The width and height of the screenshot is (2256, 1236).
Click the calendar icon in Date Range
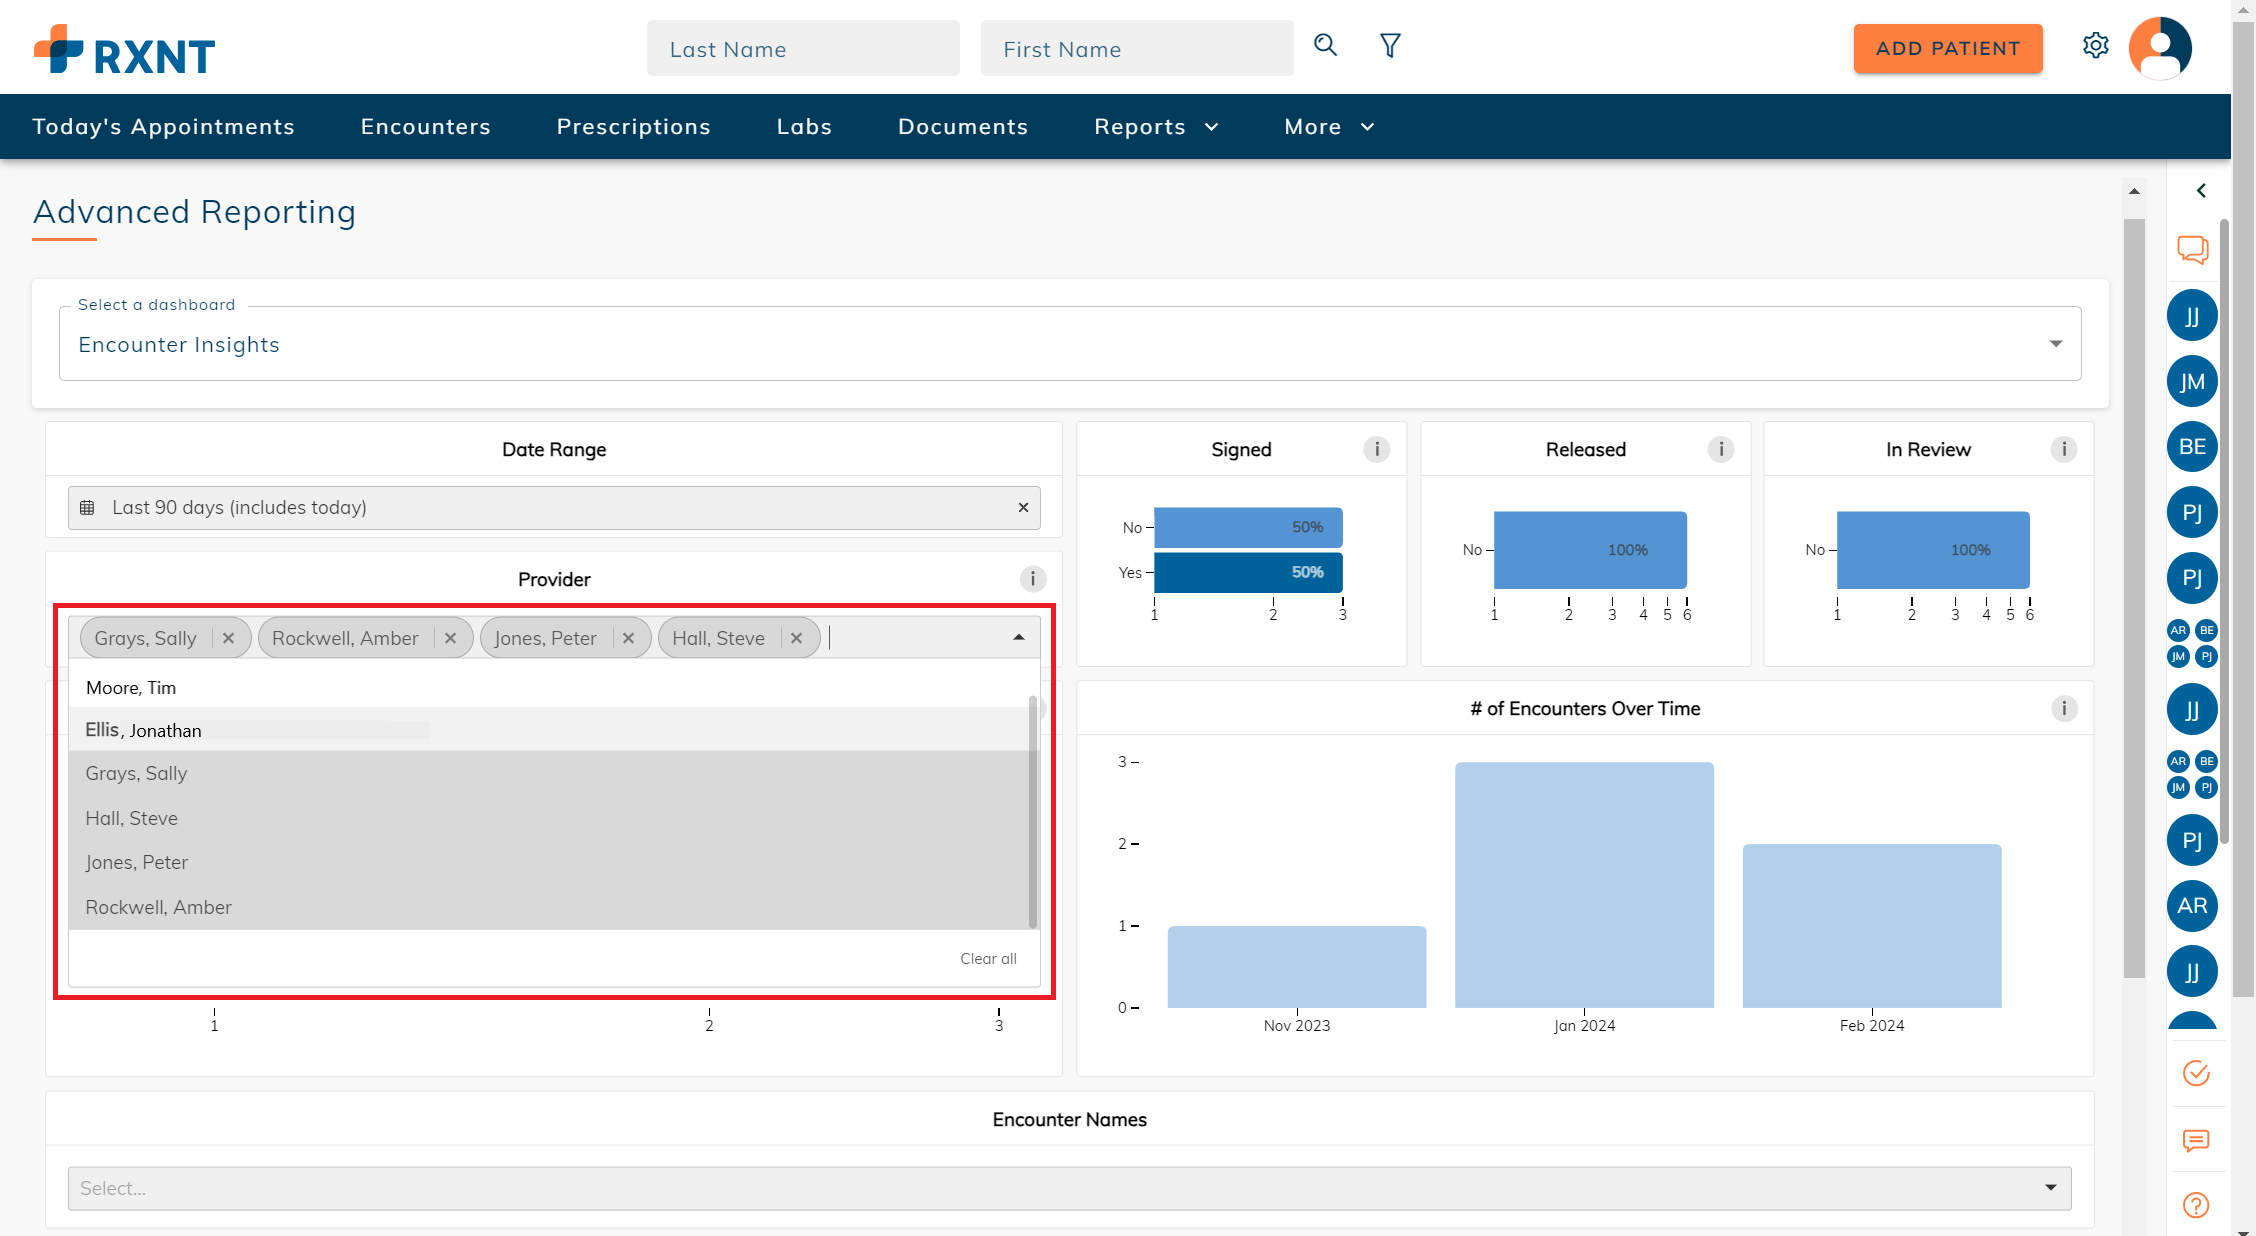coord(87,507)
